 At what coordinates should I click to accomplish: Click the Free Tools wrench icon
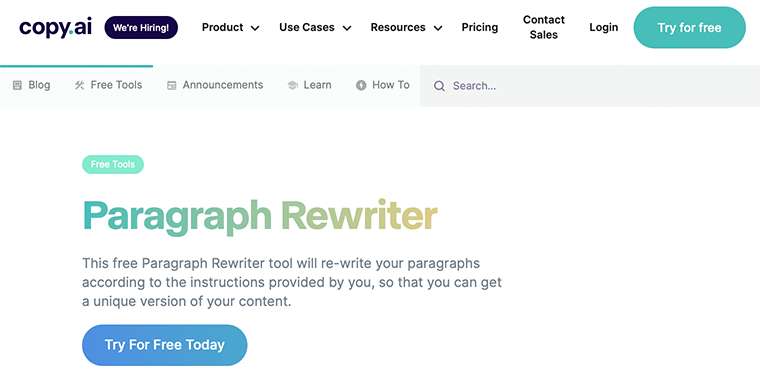[79, 85]
